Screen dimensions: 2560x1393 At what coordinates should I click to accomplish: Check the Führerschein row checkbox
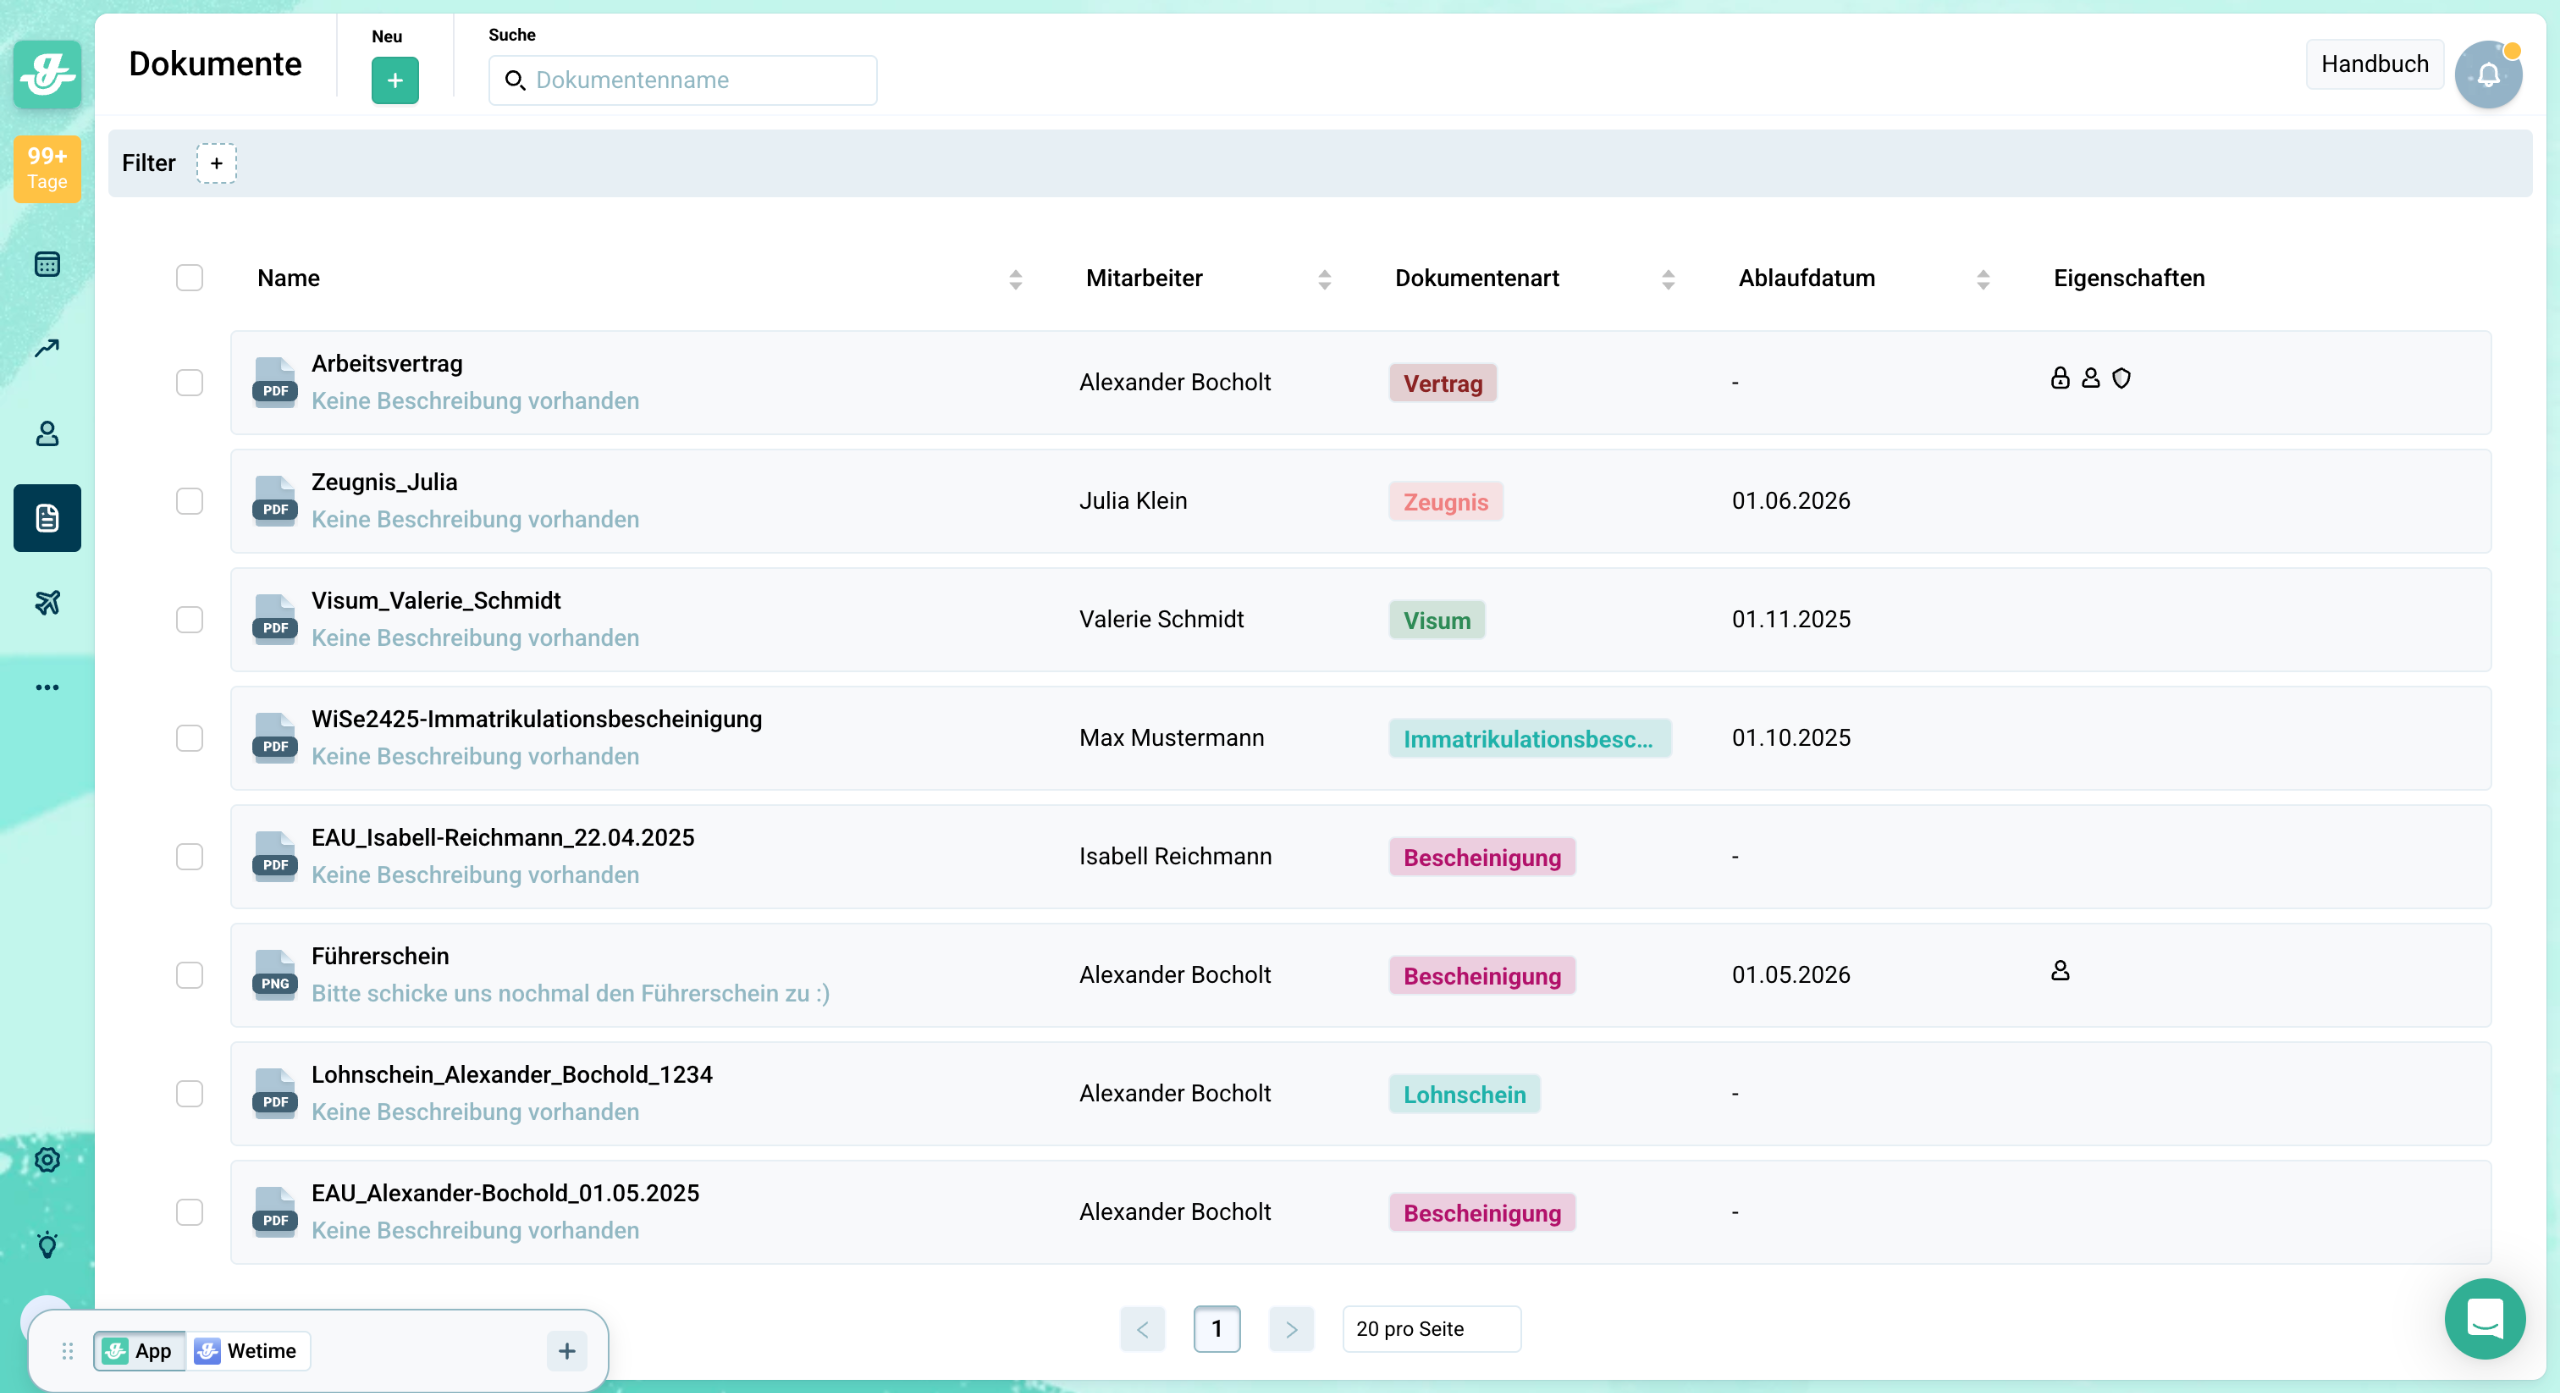(189, 975)
